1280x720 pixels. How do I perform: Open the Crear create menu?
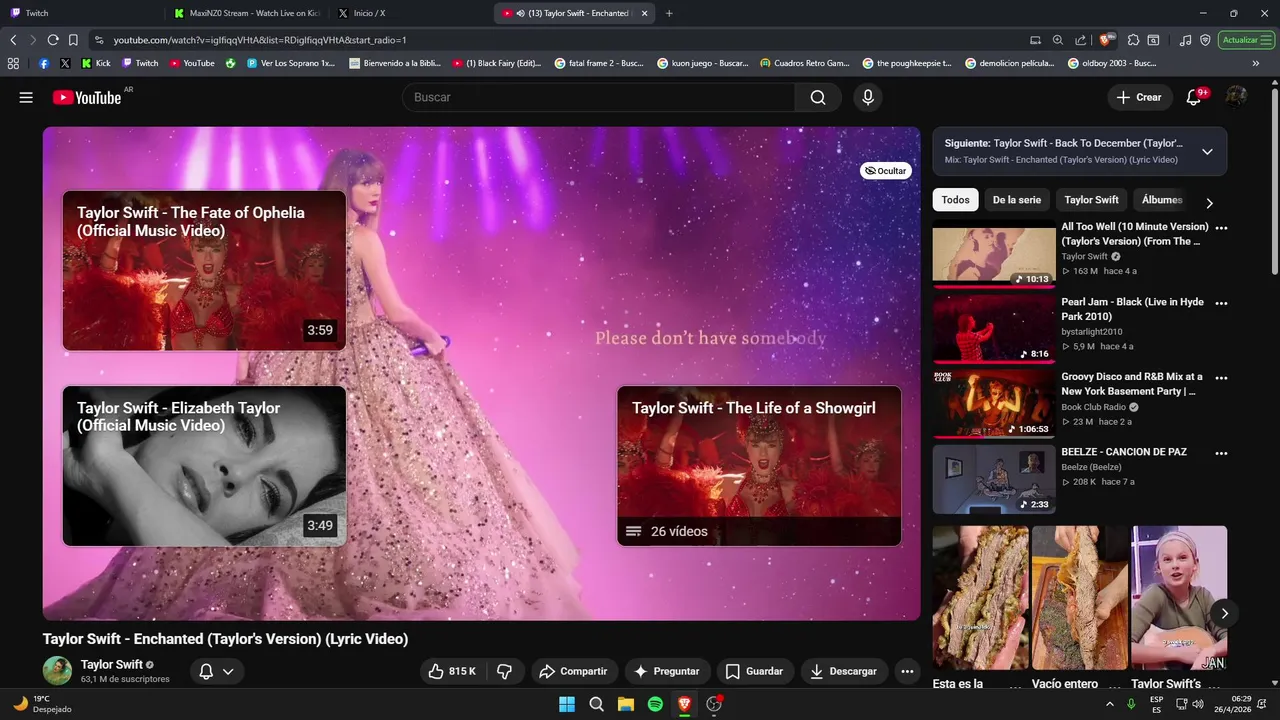(1139, 97)
